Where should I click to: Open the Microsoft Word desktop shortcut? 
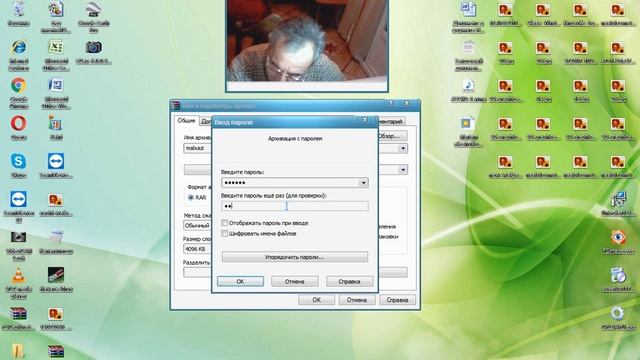(56, 85)
